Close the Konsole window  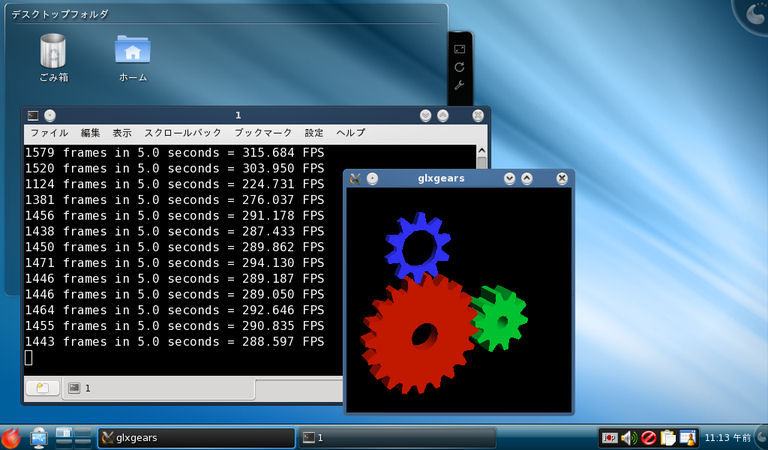tap(478, 116)
